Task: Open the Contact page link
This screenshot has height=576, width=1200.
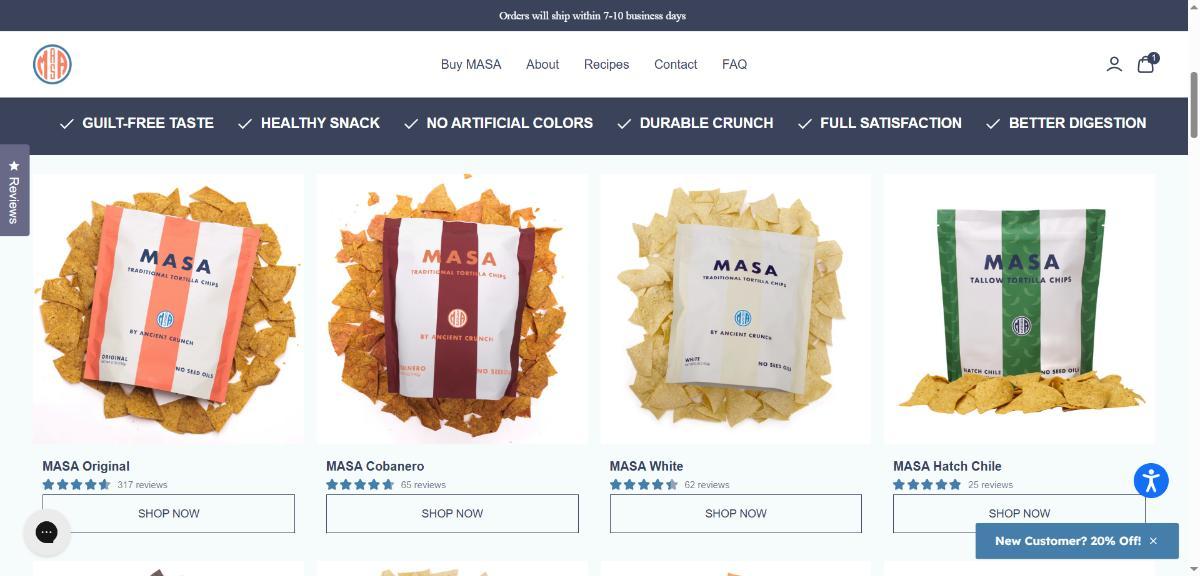Action: pos(676,64)
